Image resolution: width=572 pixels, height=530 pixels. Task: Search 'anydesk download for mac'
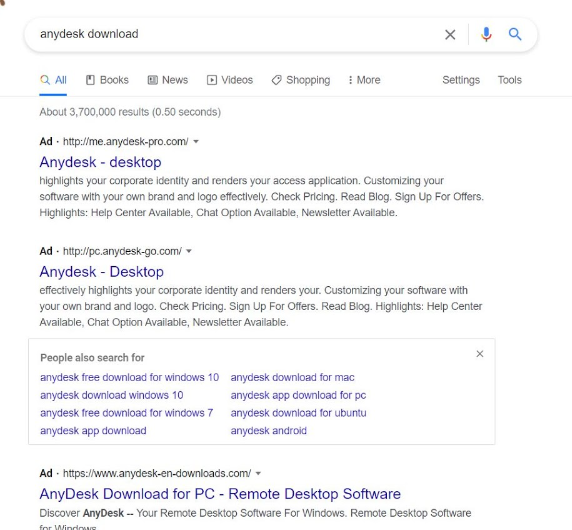click(x=292, y=377)
